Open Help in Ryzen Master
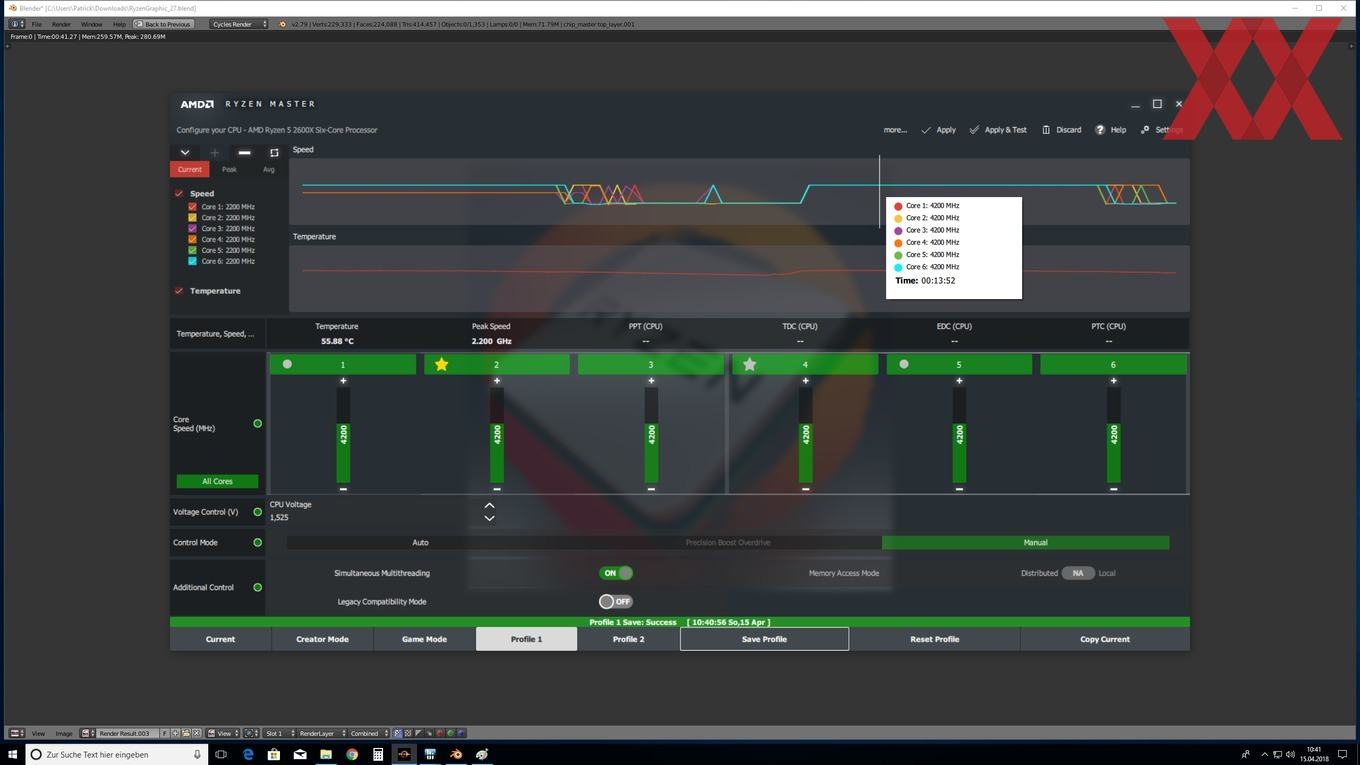 coord(1110,130)
